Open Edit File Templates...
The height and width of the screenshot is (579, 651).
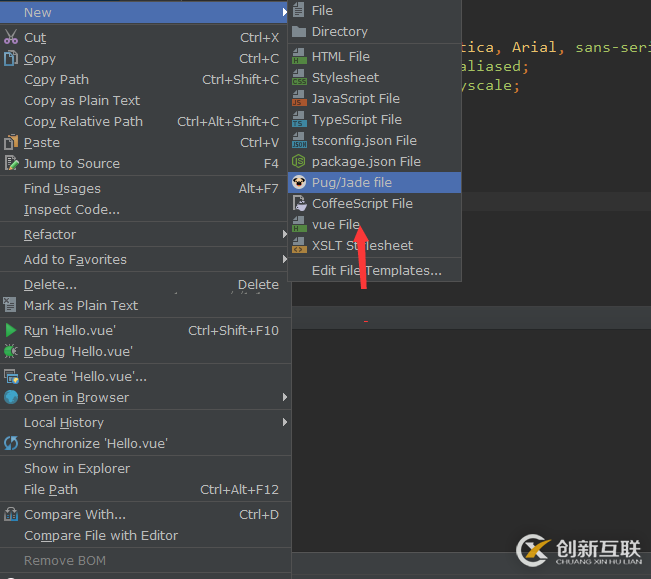[x=374, y=270]
